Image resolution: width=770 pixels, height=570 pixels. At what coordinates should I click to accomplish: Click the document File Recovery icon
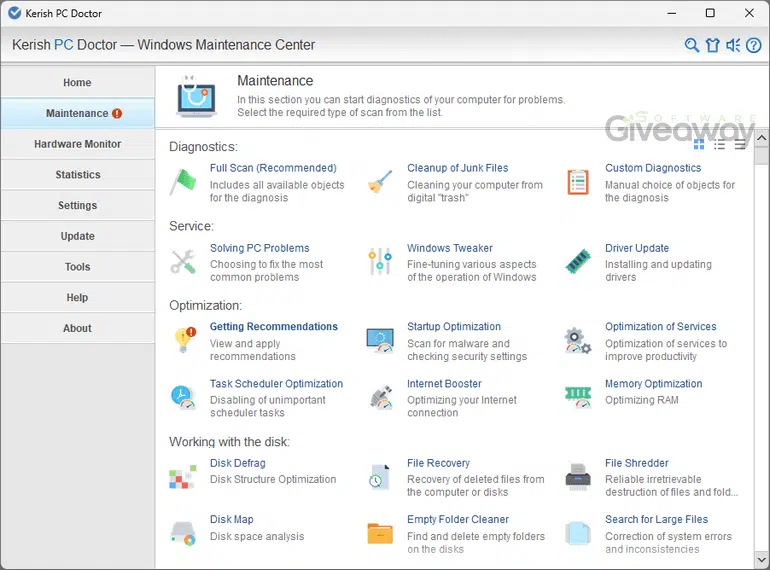tap(380, 477)
